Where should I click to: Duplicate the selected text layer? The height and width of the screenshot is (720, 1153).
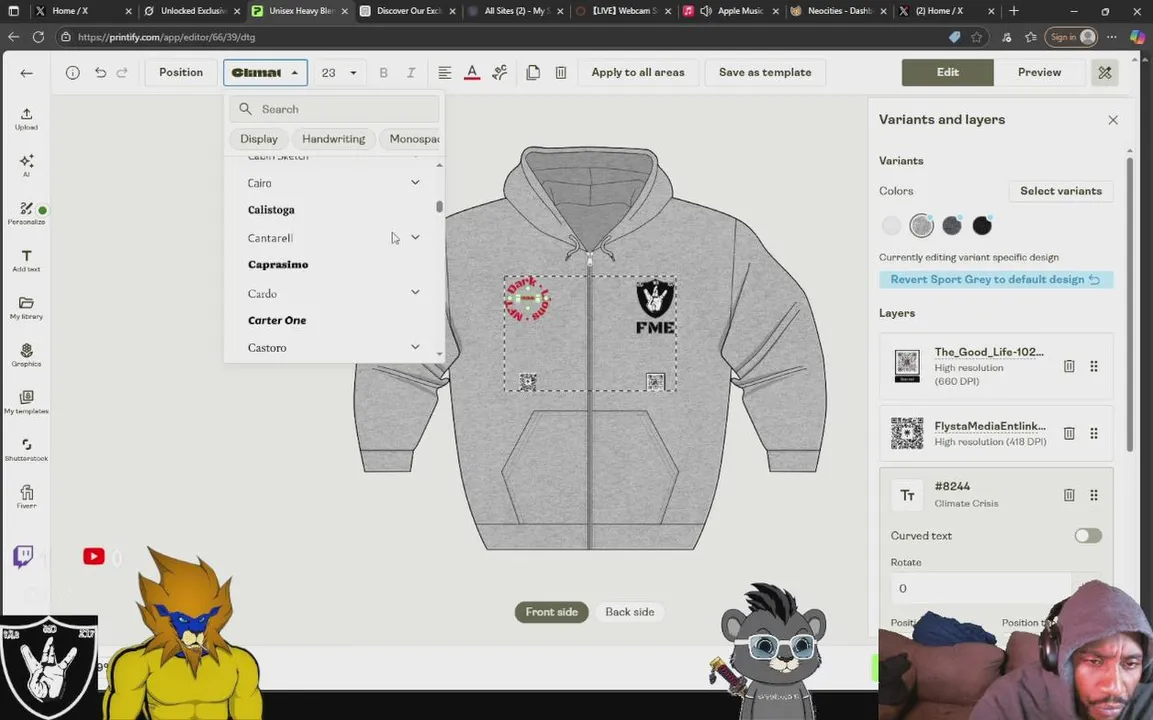(x=533, y=72)
